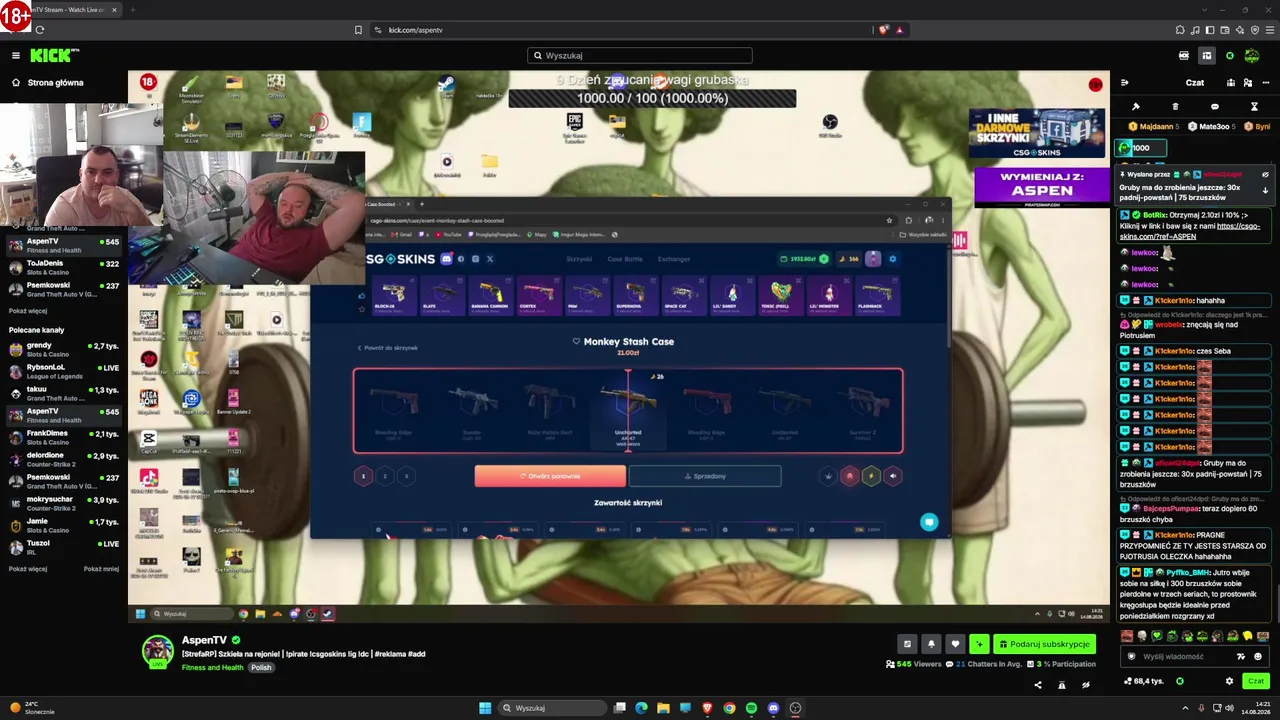This screenshot has height=720, width=1280.
Task: Open a new browser tab
Action: coord(132,10)
